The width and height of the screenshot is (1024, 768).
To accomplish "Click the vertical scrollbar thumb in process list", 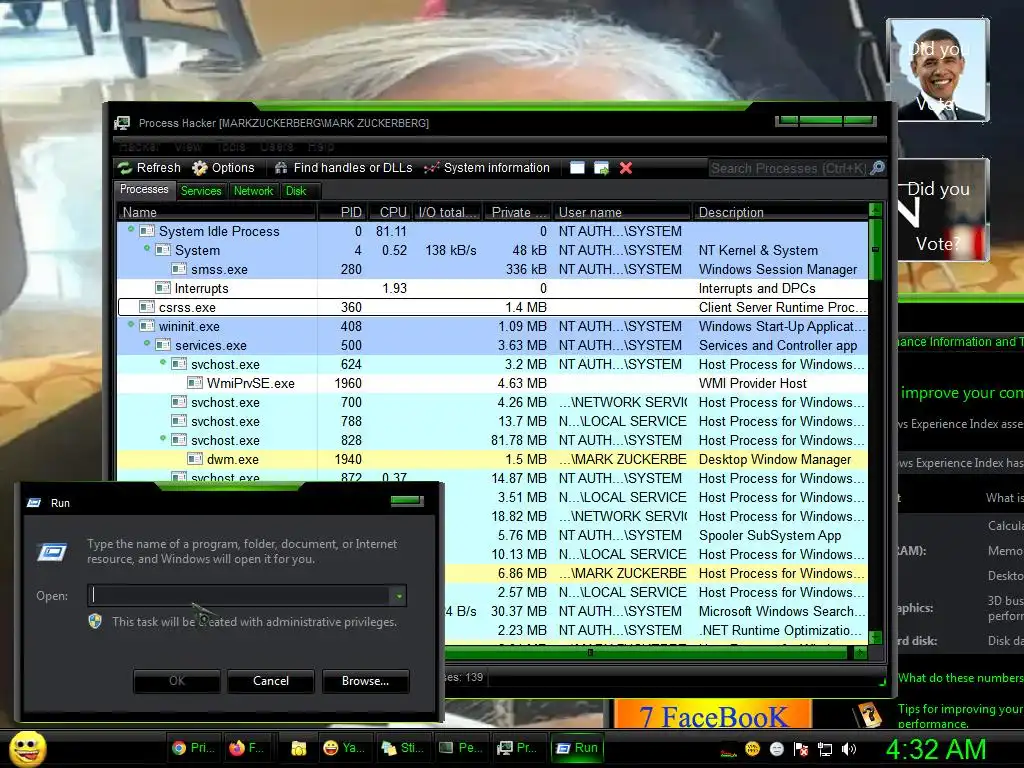I will point(876,249).
